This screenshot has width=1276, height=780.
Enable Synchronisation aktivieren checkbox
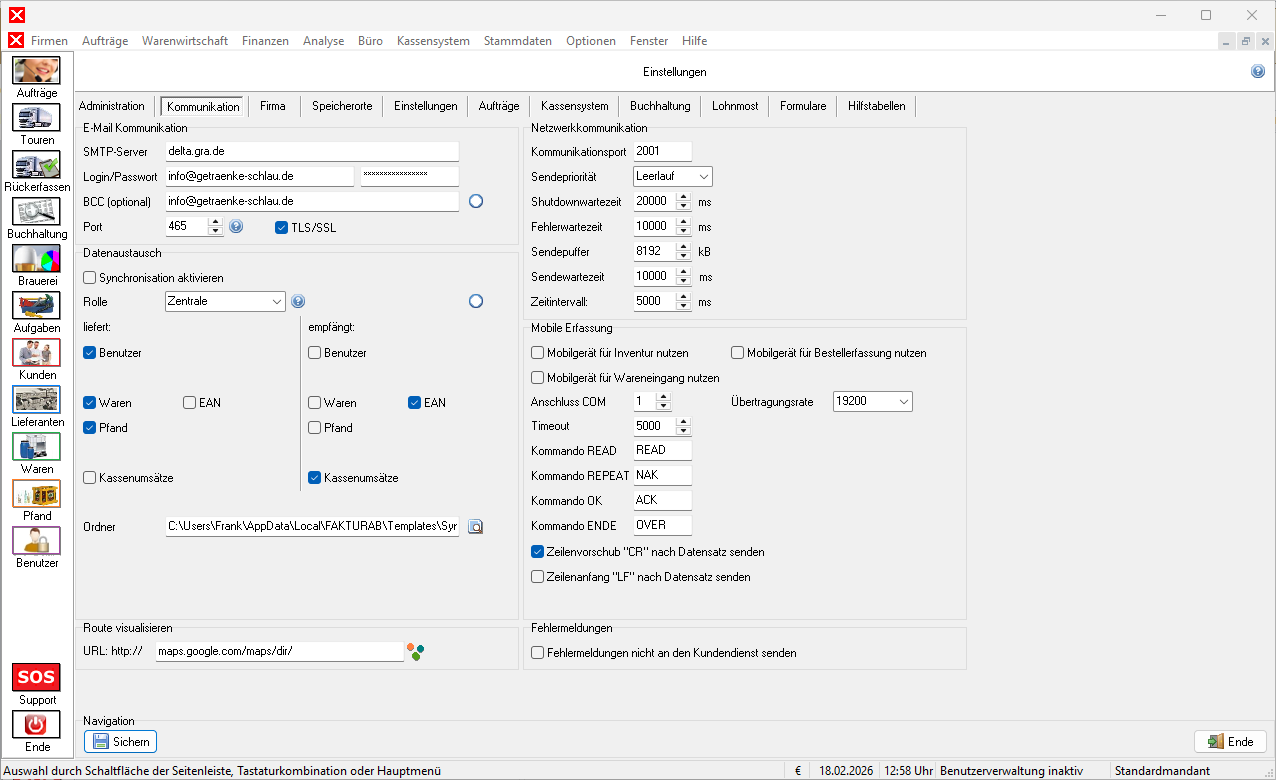pos(90,277)
